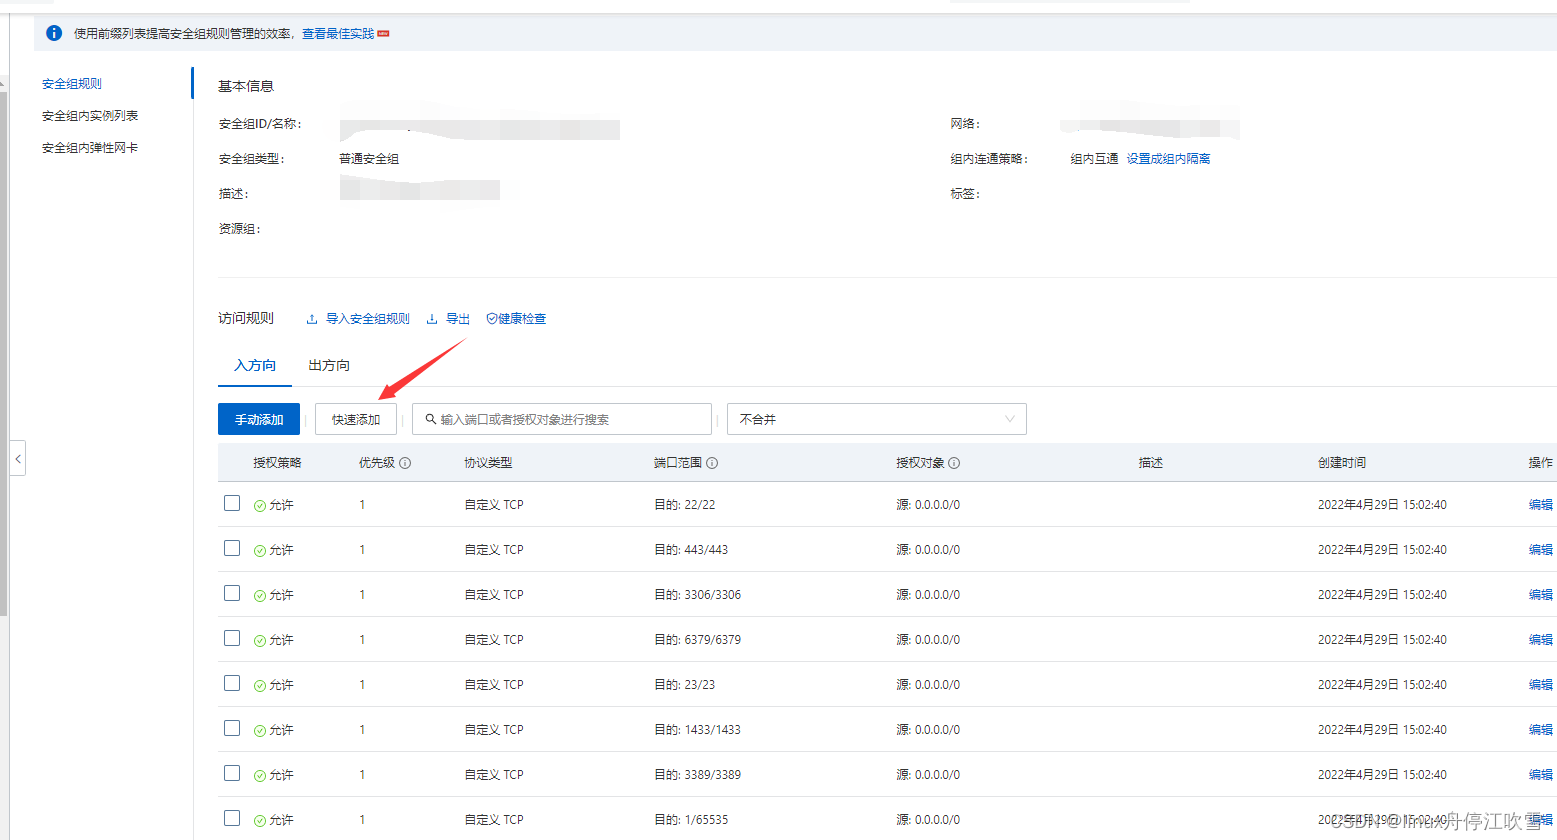The image size is (1557, 840).
Task: Click the 授权策略 column header
Action: [x=277, y=463]
